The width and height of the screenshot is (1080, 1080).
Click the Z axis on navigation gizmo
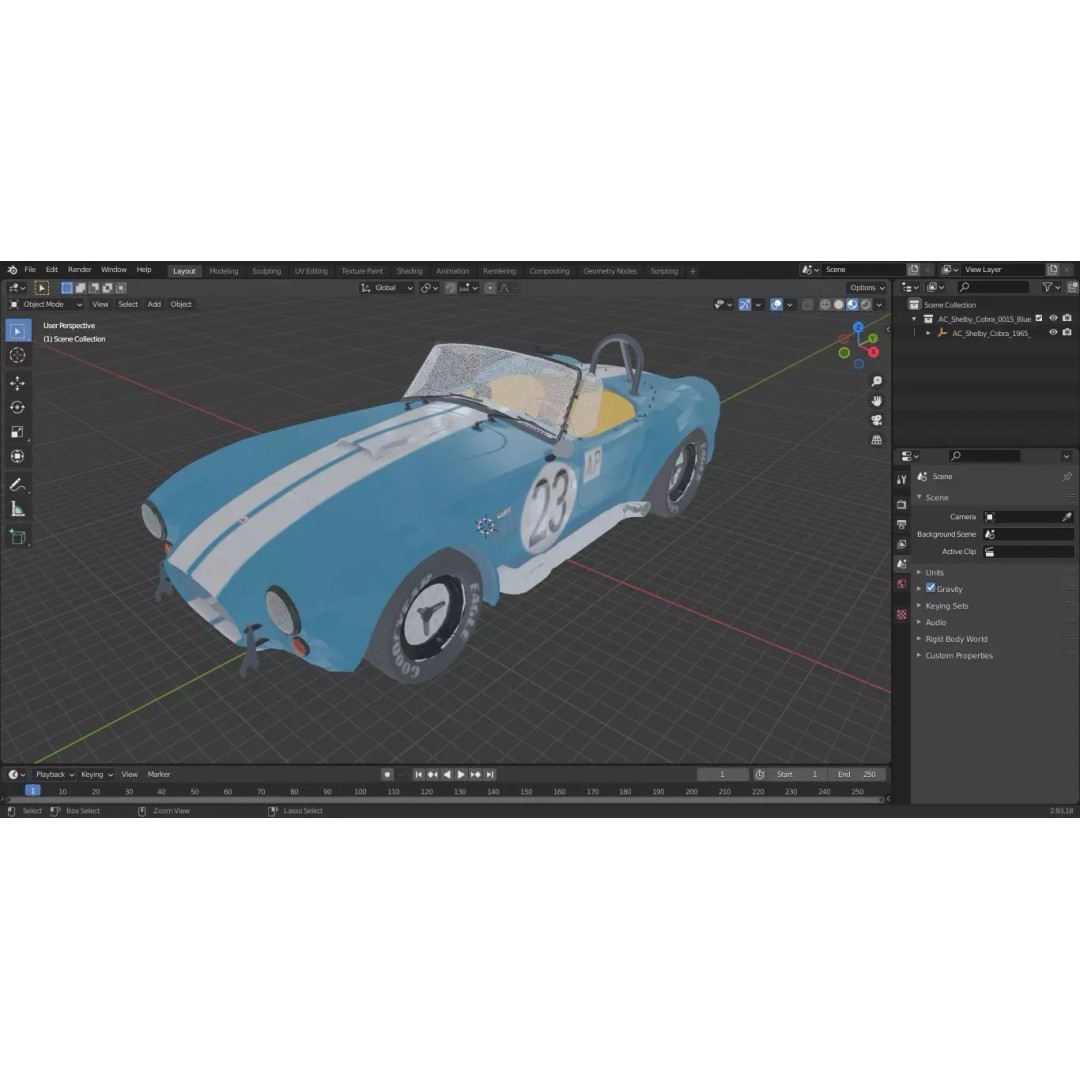(858, 327)
